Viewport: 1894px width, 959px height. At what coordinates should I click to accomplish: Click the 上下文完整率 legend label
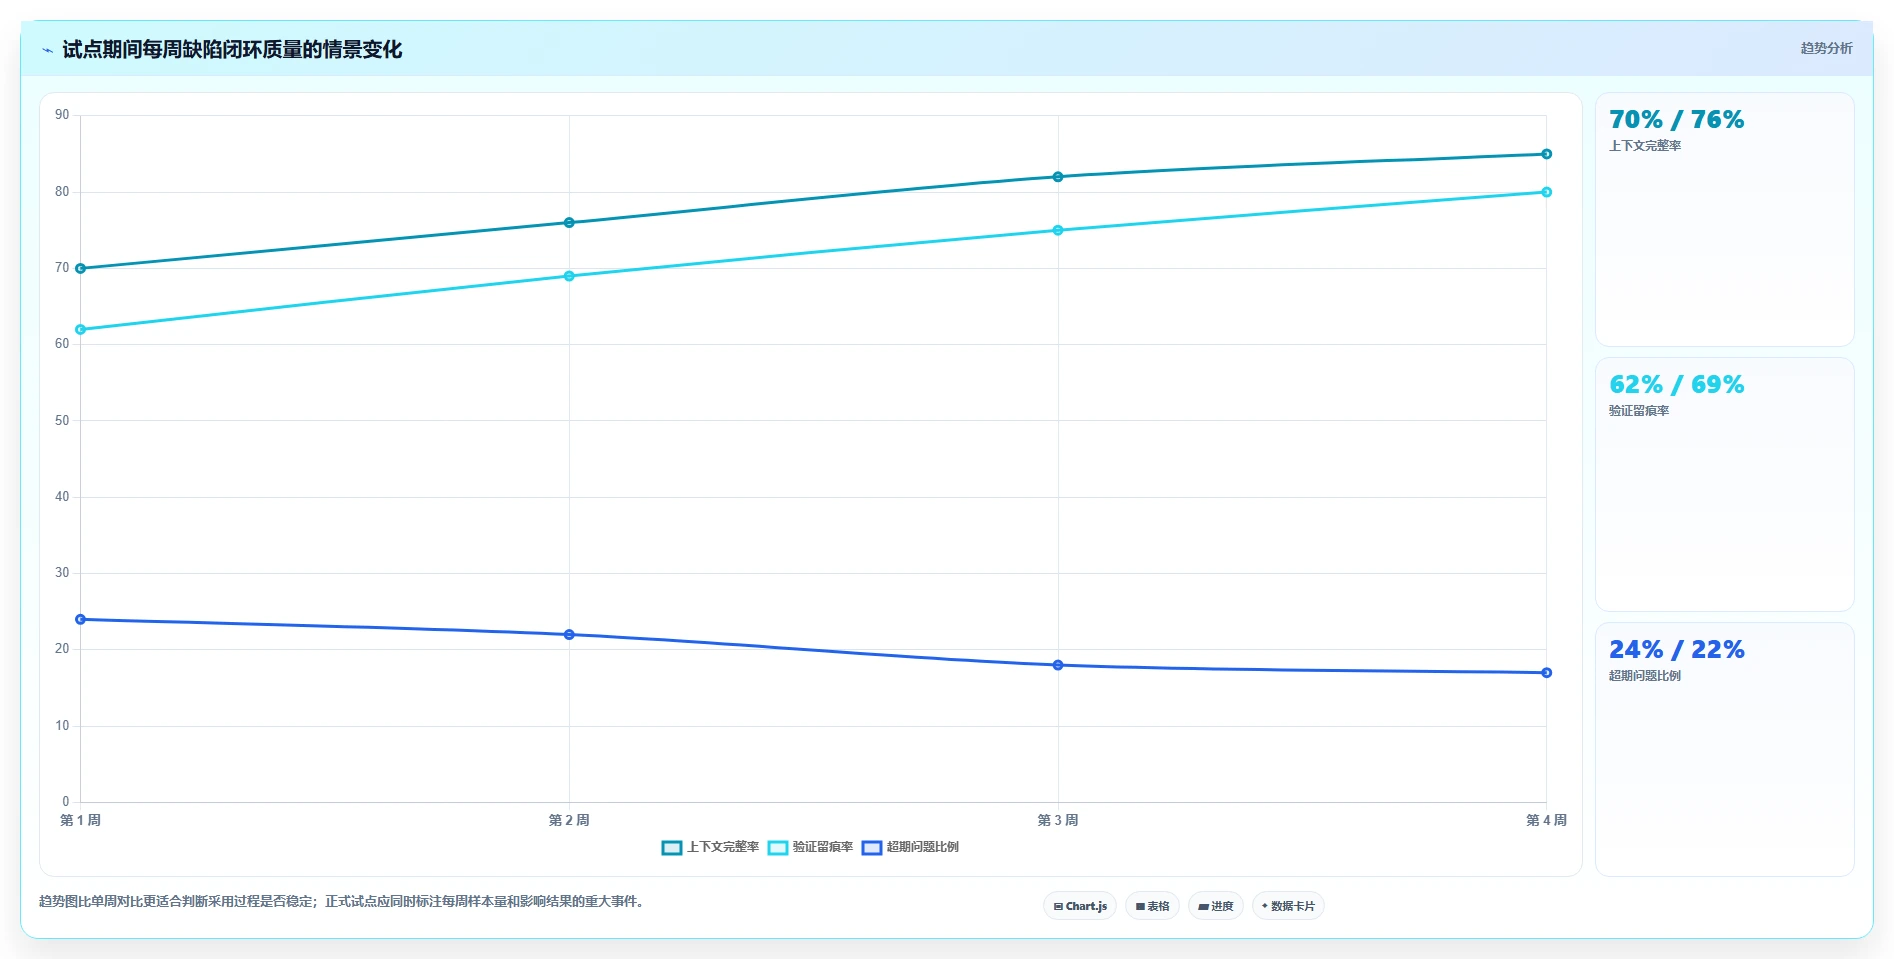tap(723, 847)
